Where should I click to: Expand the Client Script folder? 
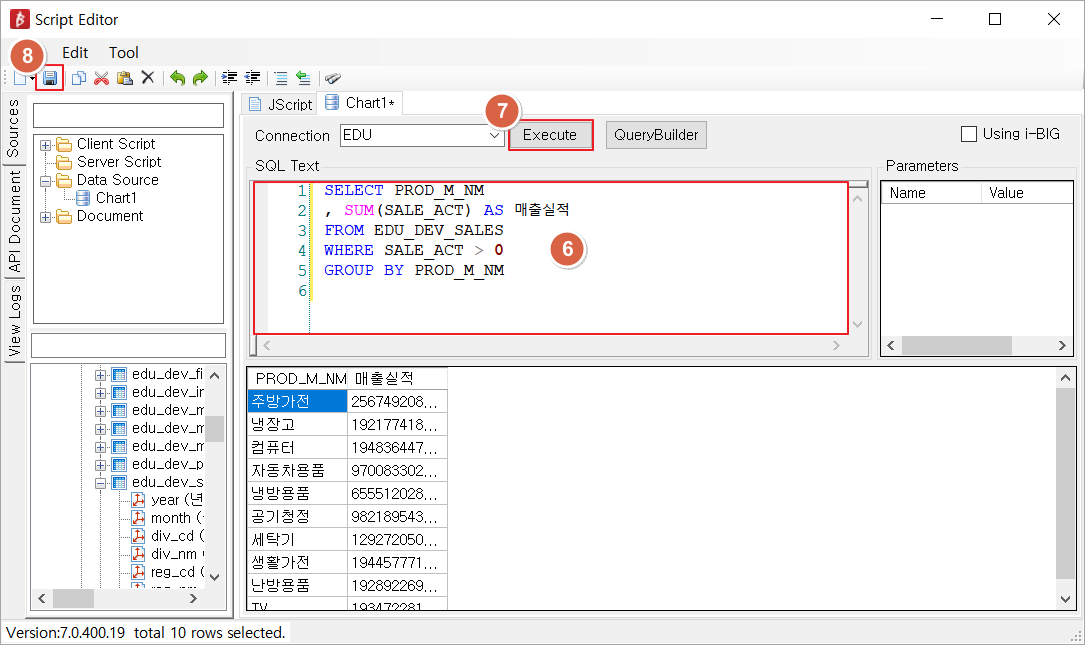pos(46,145)
